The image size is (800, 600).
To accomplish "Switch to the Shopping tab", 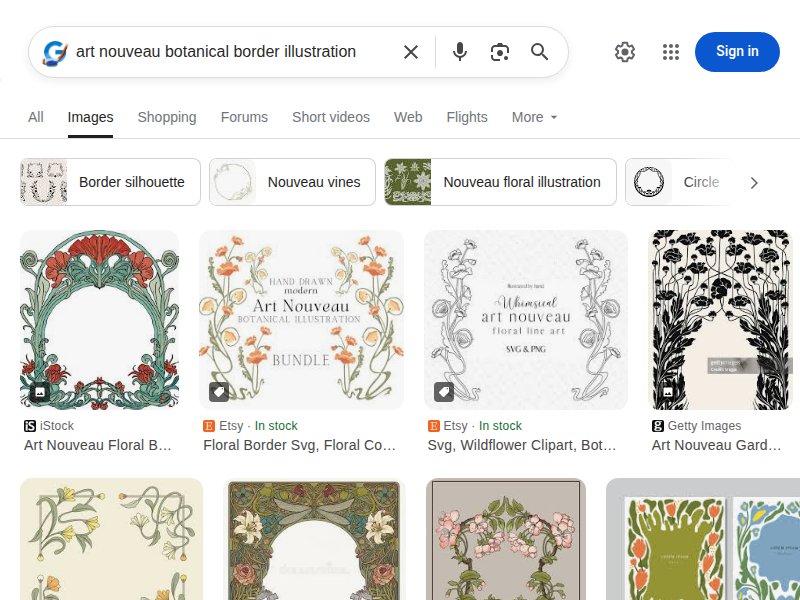I will click(x=166, y=117).
